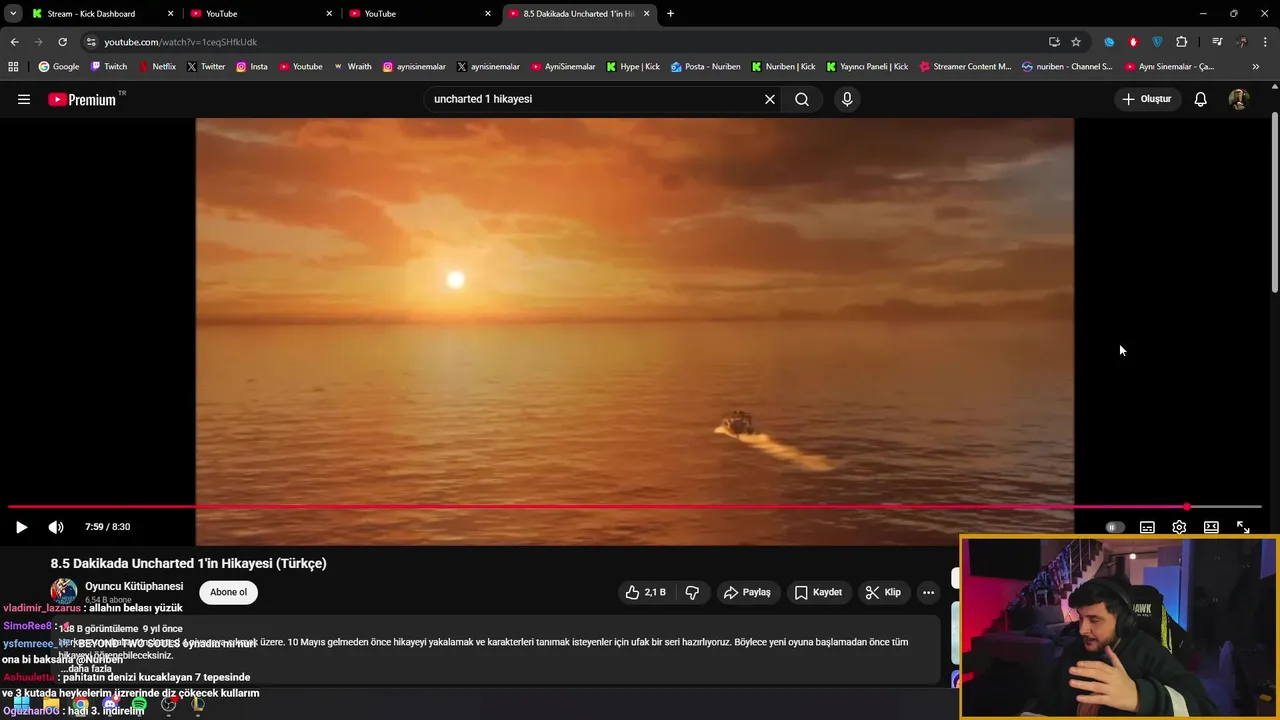Image resolution: width=1280 pixels, height=720 pixels.
Task: Close the Stream - Kick Dashboard tab
Action: click(171, 14)
